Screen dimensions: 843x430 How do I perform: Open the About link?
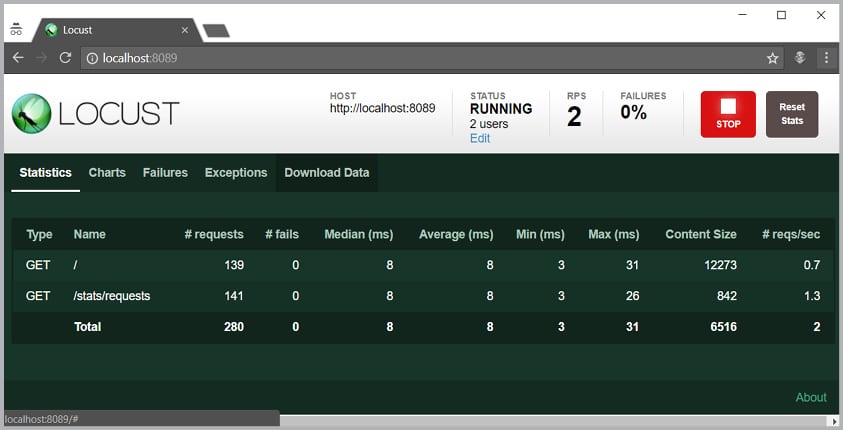click(811, 397)
